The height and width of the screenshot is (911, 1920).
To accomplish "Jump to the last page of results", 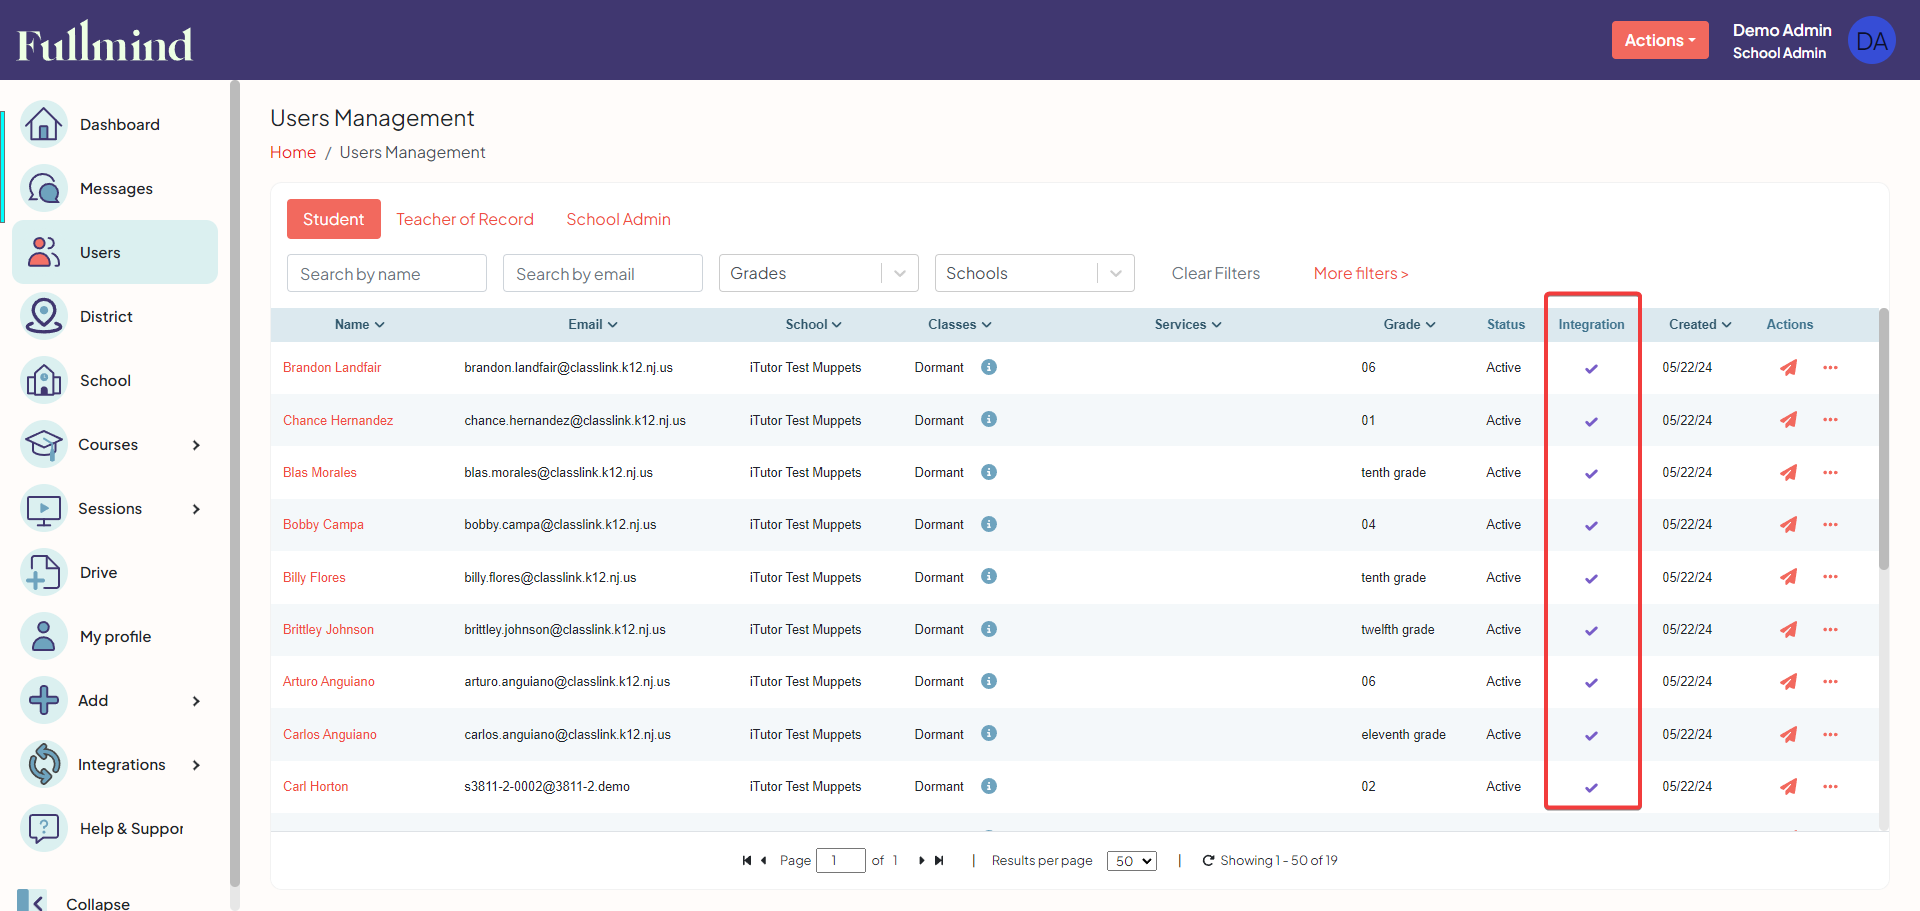I will point(939,860).
